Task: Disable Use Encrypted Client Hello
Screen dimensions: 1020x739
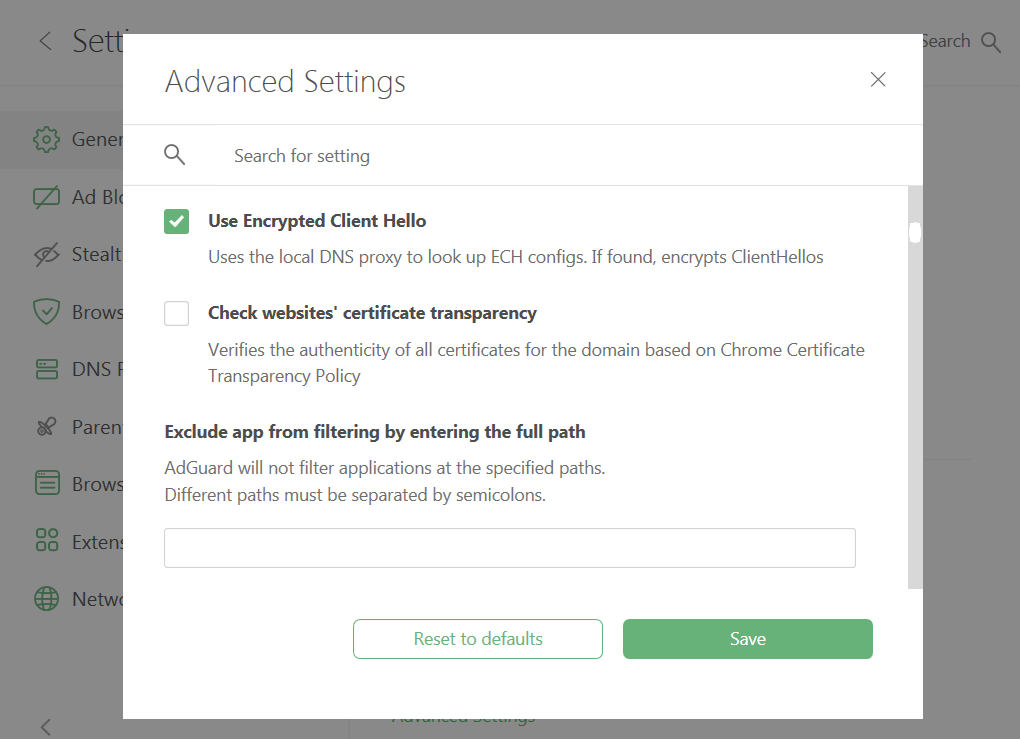Action: pyautogui.click(x=176, y=221)
